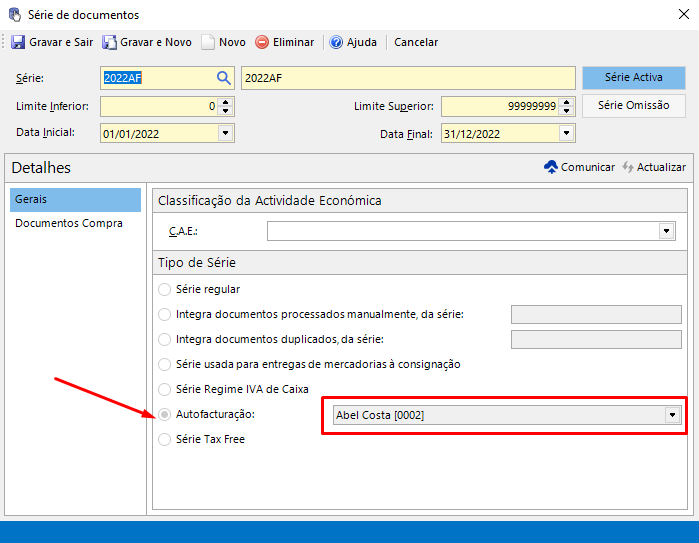Click the Novo blank document icon
This screenshot has width=699, height=543.
pyautogui.click(x=208, y=42)
